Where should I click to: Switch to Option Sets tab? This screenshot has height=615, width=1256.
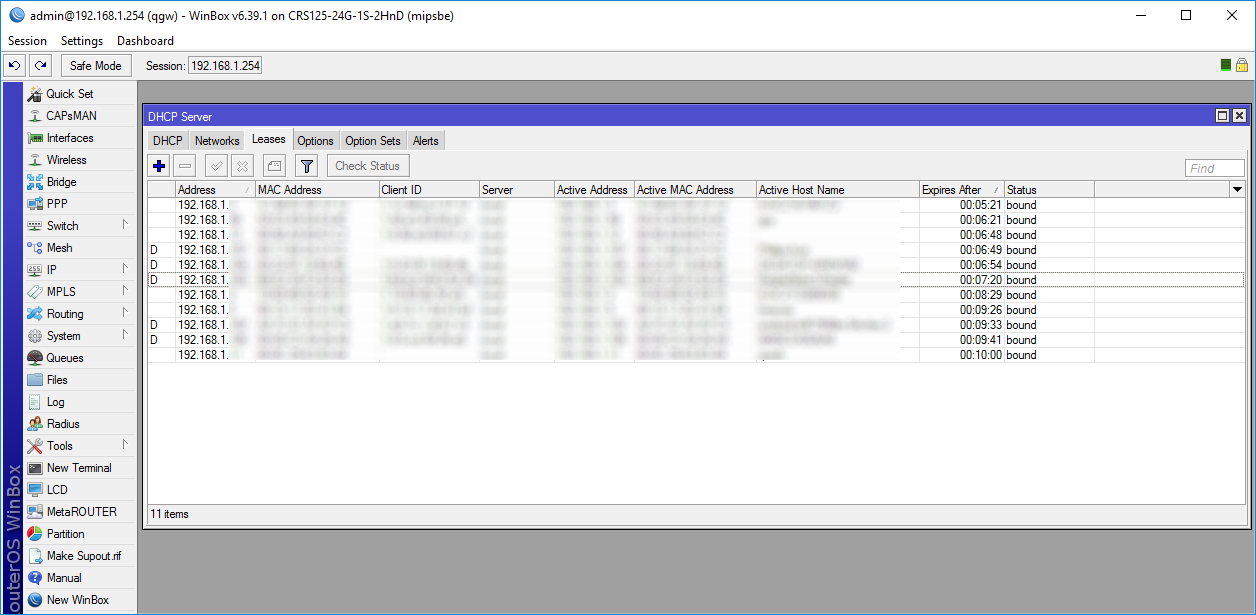(373, 141)
